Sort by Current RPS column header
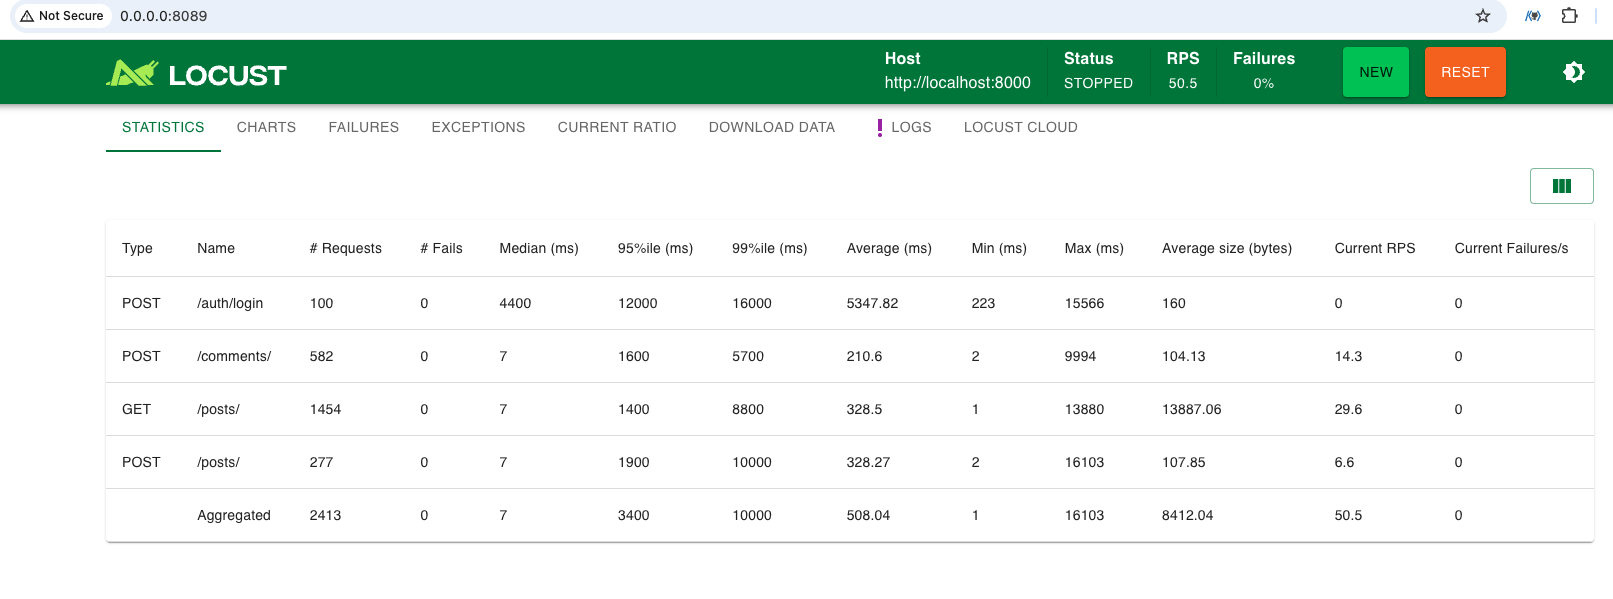This screenshot has height=599, width=1613. [1374, 248]
